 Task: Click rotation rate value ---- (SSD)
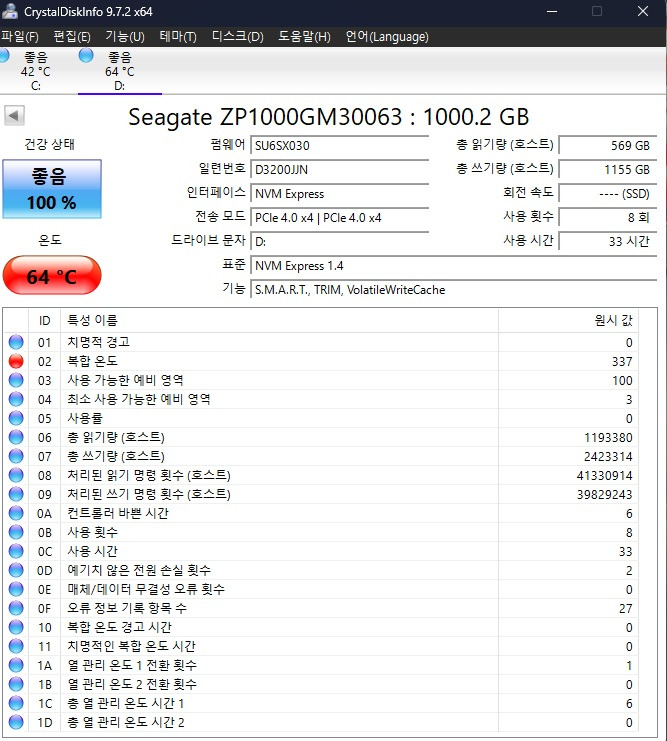point(608,194)
